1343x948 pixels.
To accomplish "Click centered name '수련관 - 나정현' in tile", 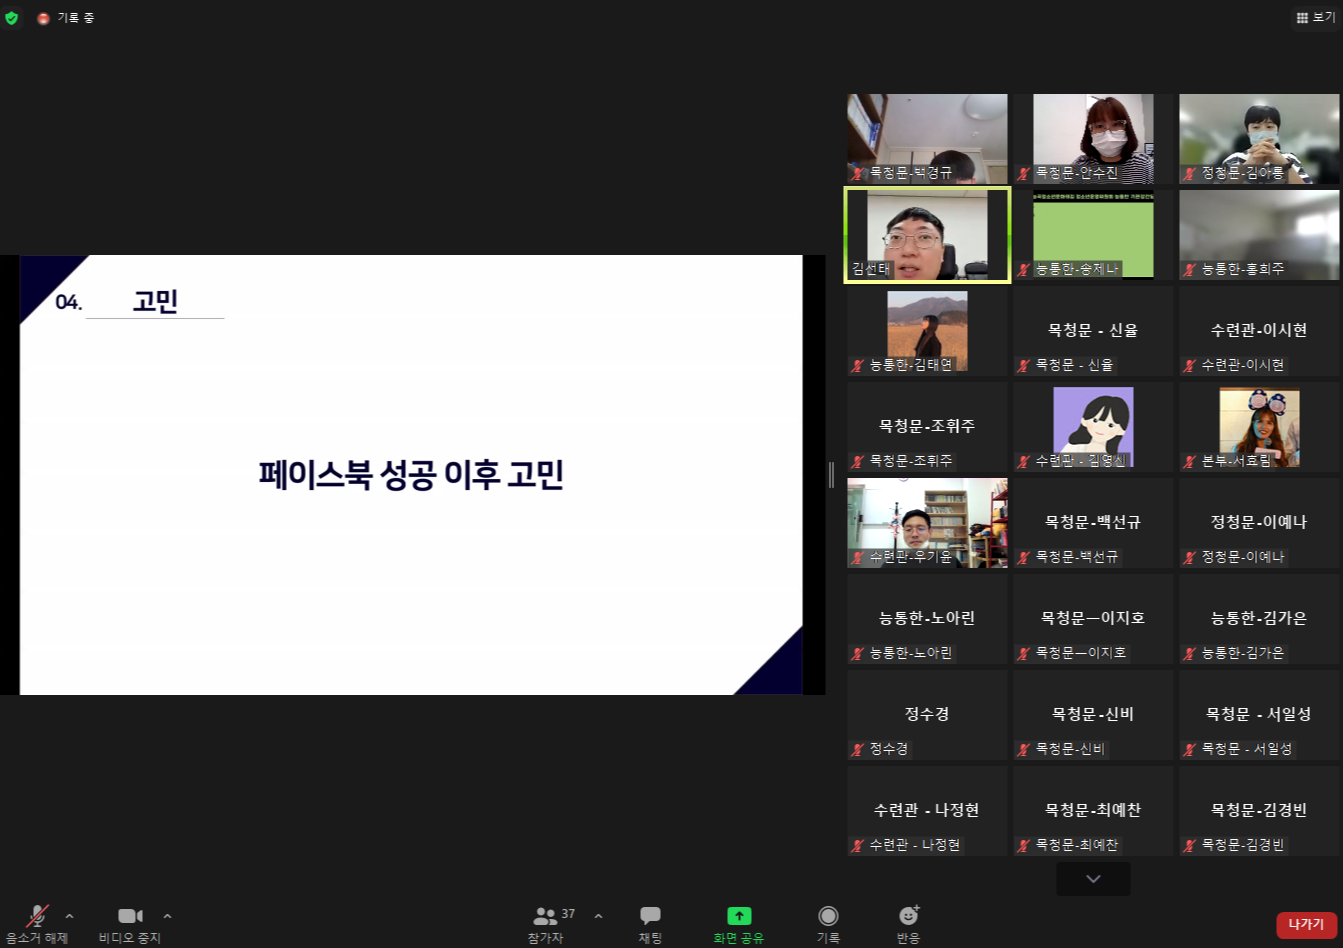I will [x=927, y=810].
